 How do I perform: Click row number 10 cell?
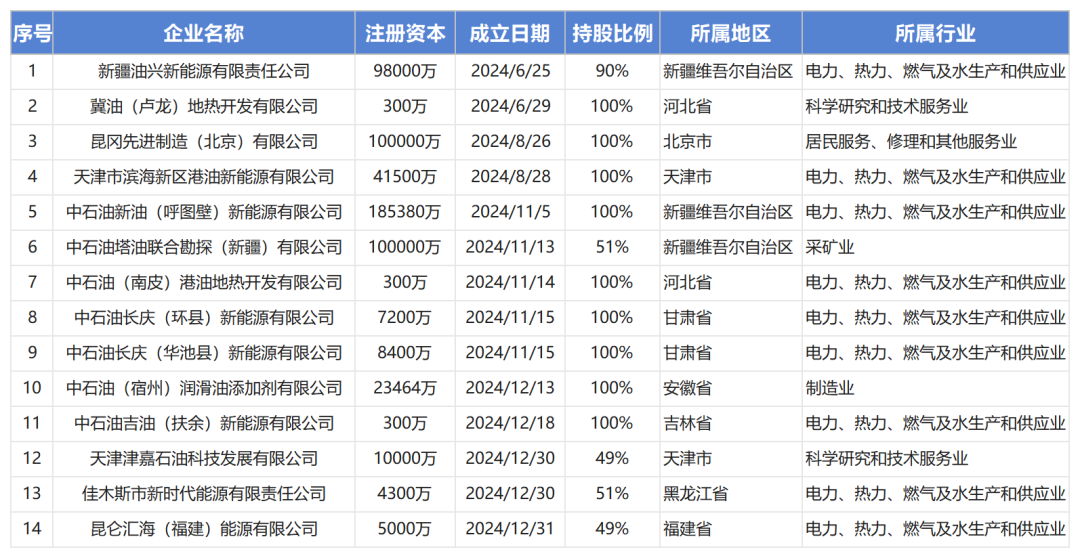point(32,388)
